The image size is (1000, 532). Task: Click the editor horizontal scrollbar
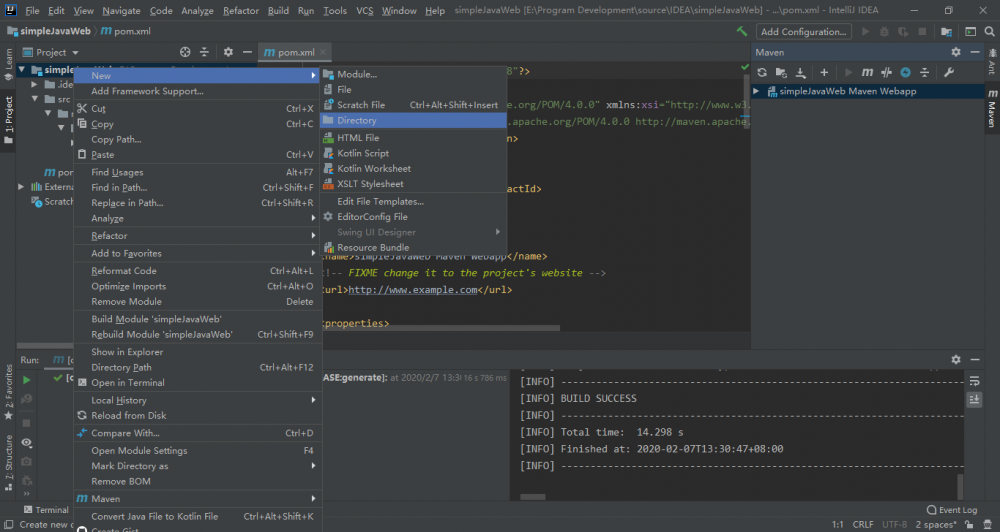click(x=440, y=328)
